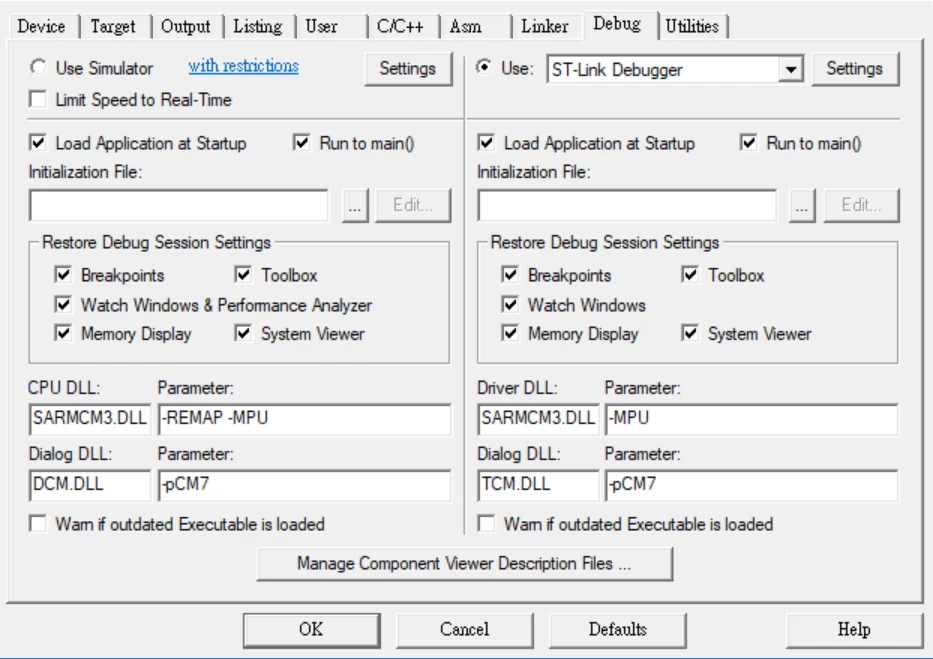Open ST-Link Debugger Settings button

pyautogui.click(x=854, y=68)
